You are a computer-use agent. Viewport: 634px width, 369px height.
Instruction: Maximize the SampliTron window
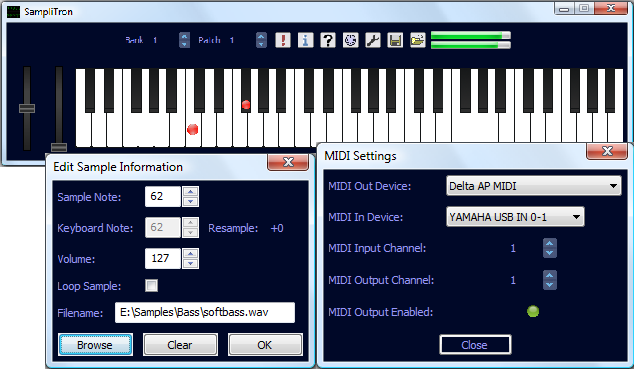[x=584, y=8]
